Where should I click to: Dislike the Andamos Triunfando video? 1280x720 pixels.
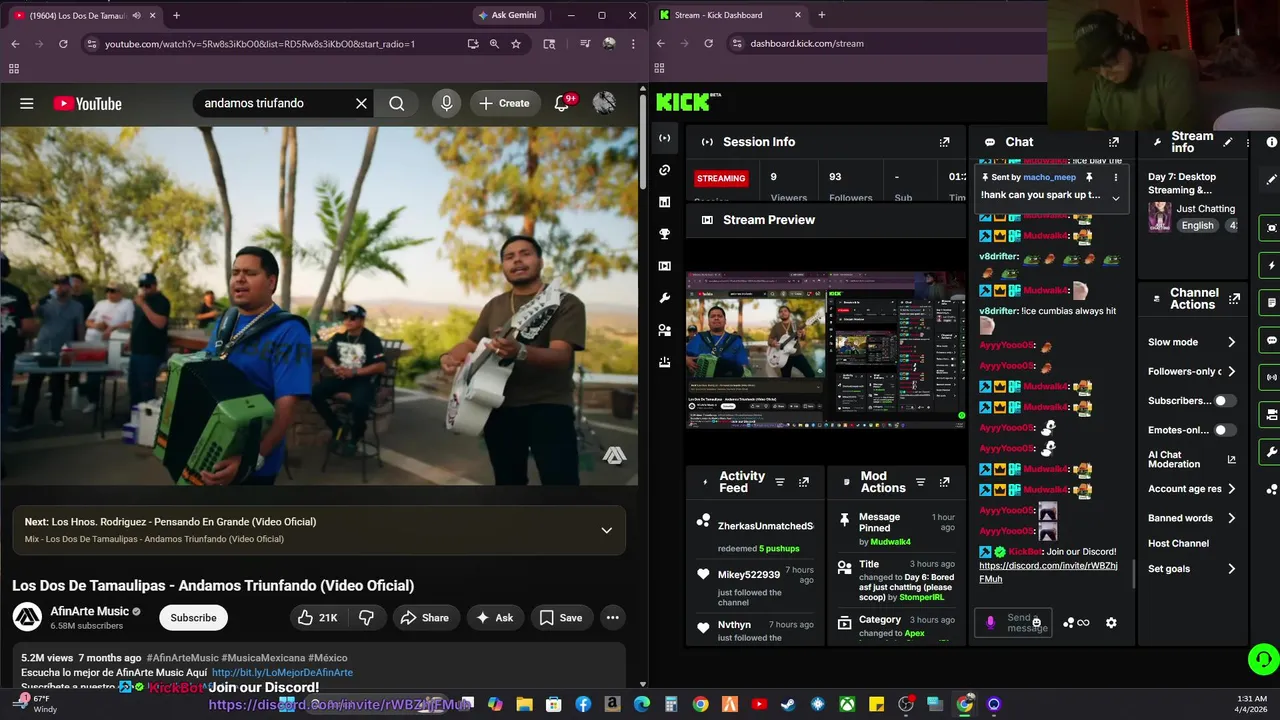(366, 618)
